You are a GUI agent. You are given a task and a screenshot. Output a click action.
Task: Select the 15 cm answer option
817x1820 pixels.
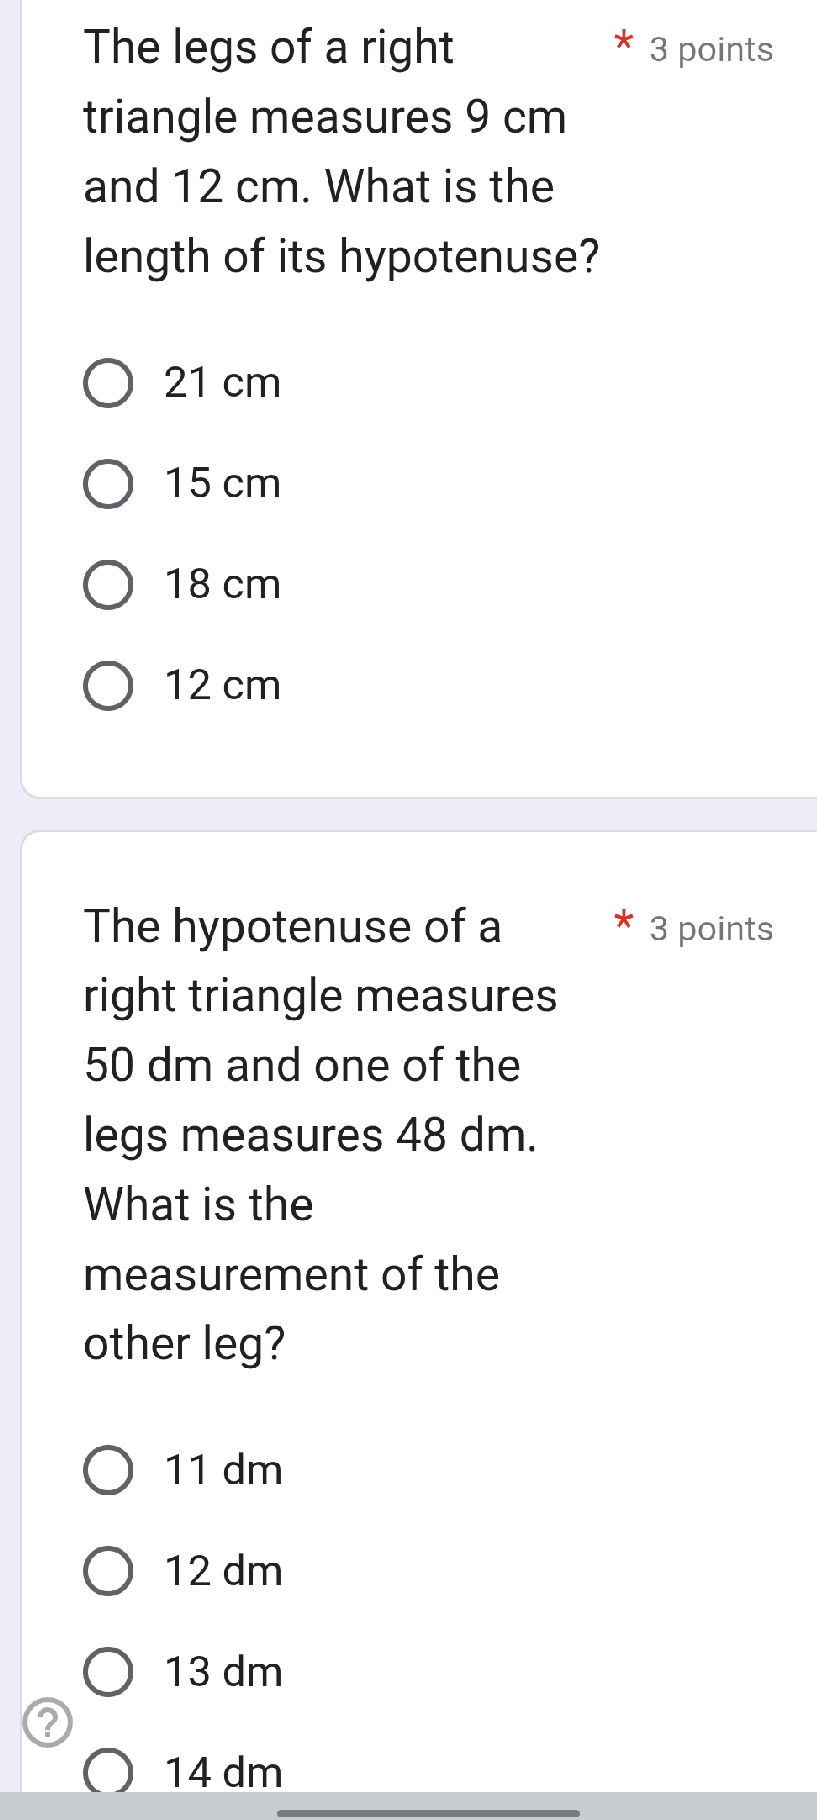pyautogui.click(x=109, y=486)
